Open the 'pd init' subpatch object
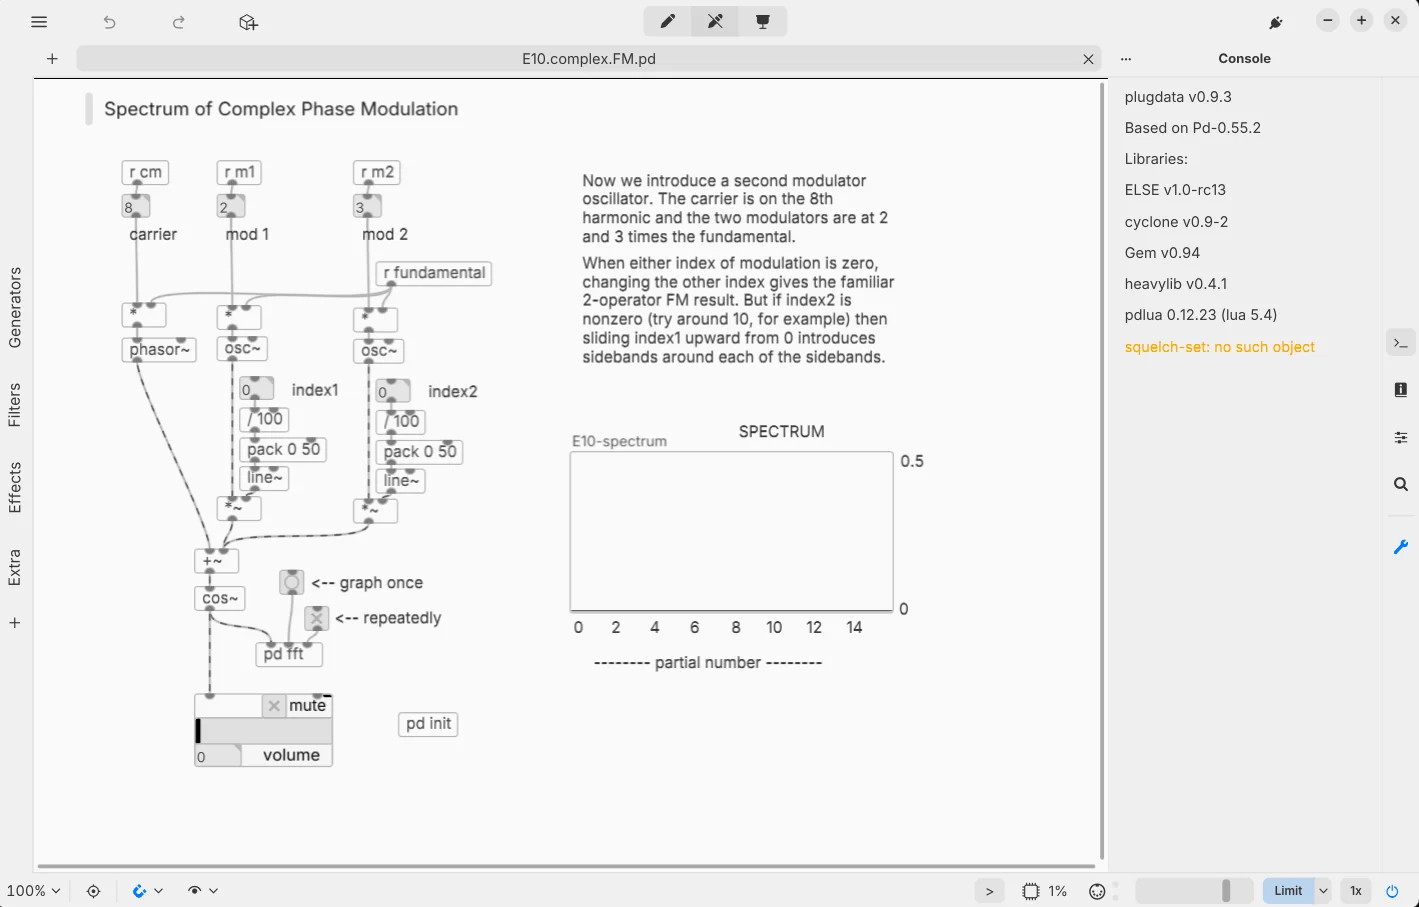Image resolution: width=1419 pixels, height=907 pixels. click(428, 724)
